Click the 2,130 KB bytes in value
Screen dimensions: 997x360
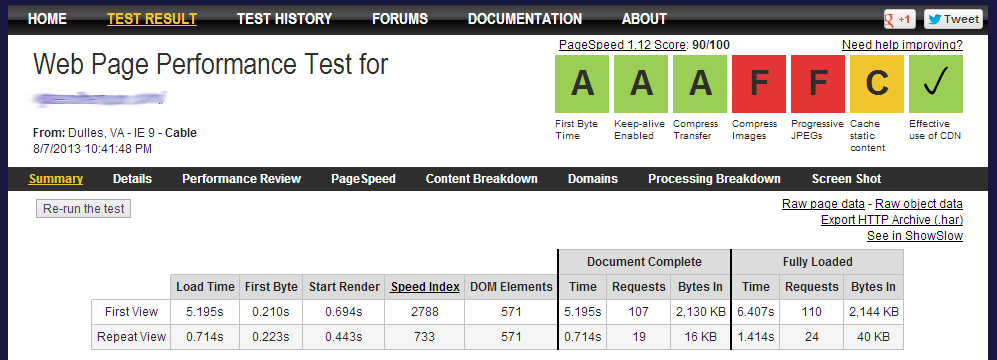700,312
